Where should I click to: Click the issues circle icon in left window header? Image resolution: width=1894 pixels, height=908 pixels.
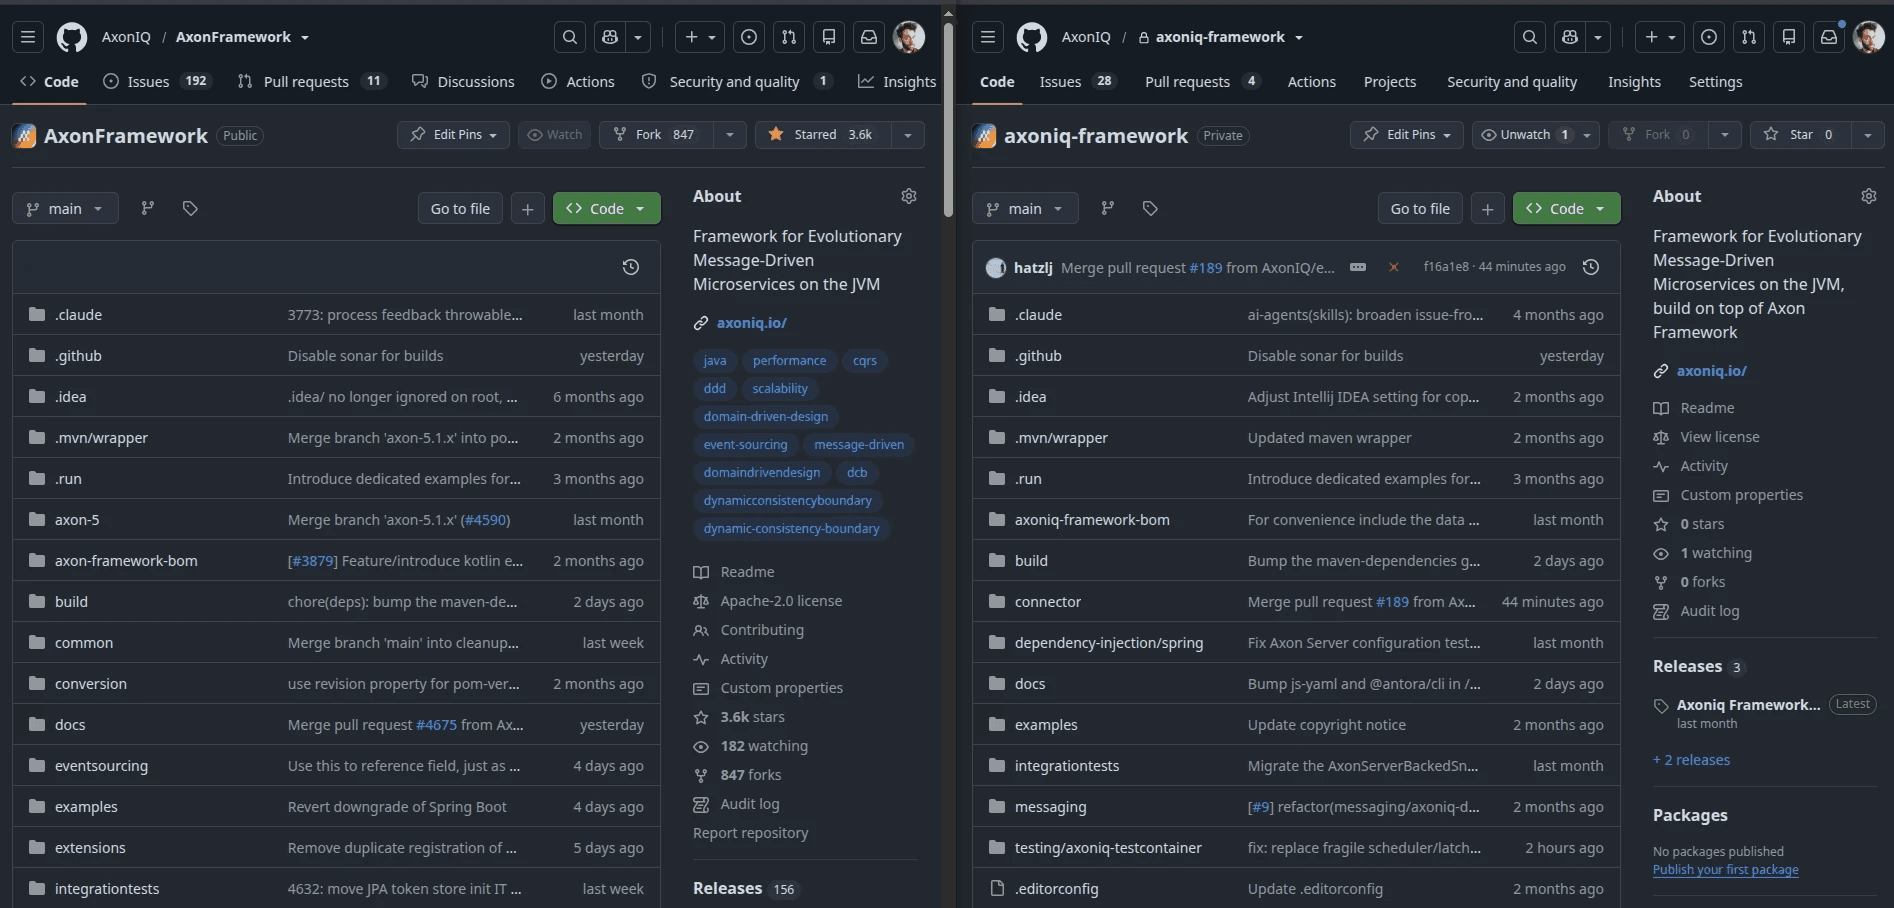pyautogui.click(x=749, y=37)
